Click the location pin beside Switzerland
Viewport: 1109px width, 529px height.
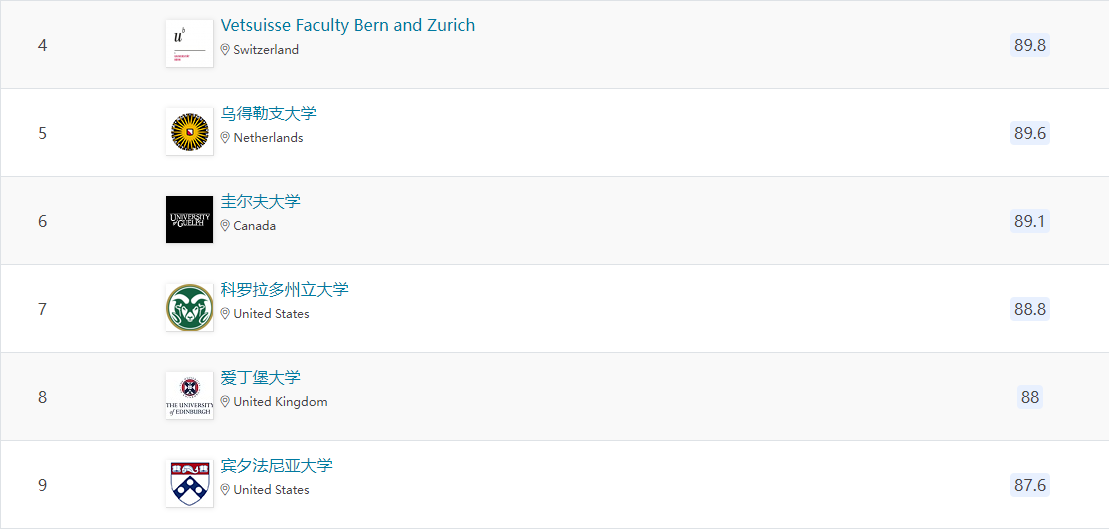pos(225,50)
